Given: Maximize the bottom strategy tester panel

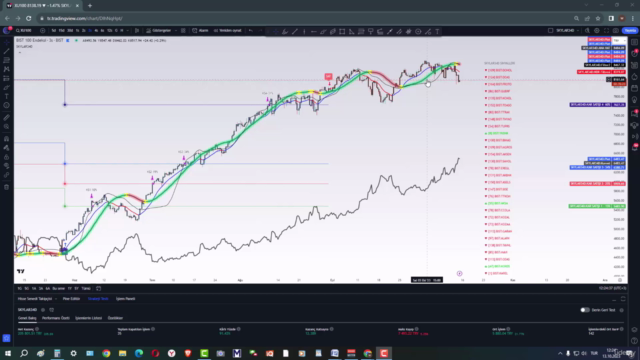Looking at the screenshot, I should point(623,299).
